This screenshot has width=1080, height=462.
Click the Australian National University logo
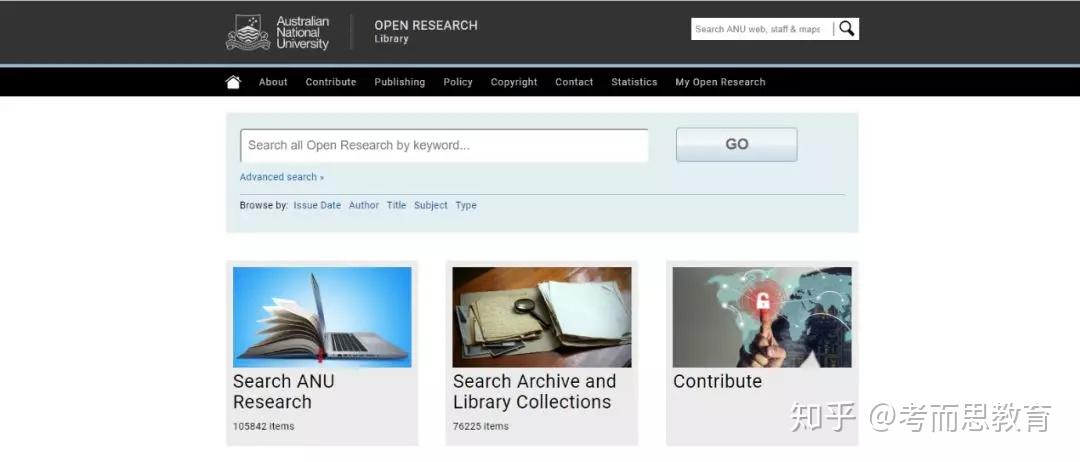(278, 32)
